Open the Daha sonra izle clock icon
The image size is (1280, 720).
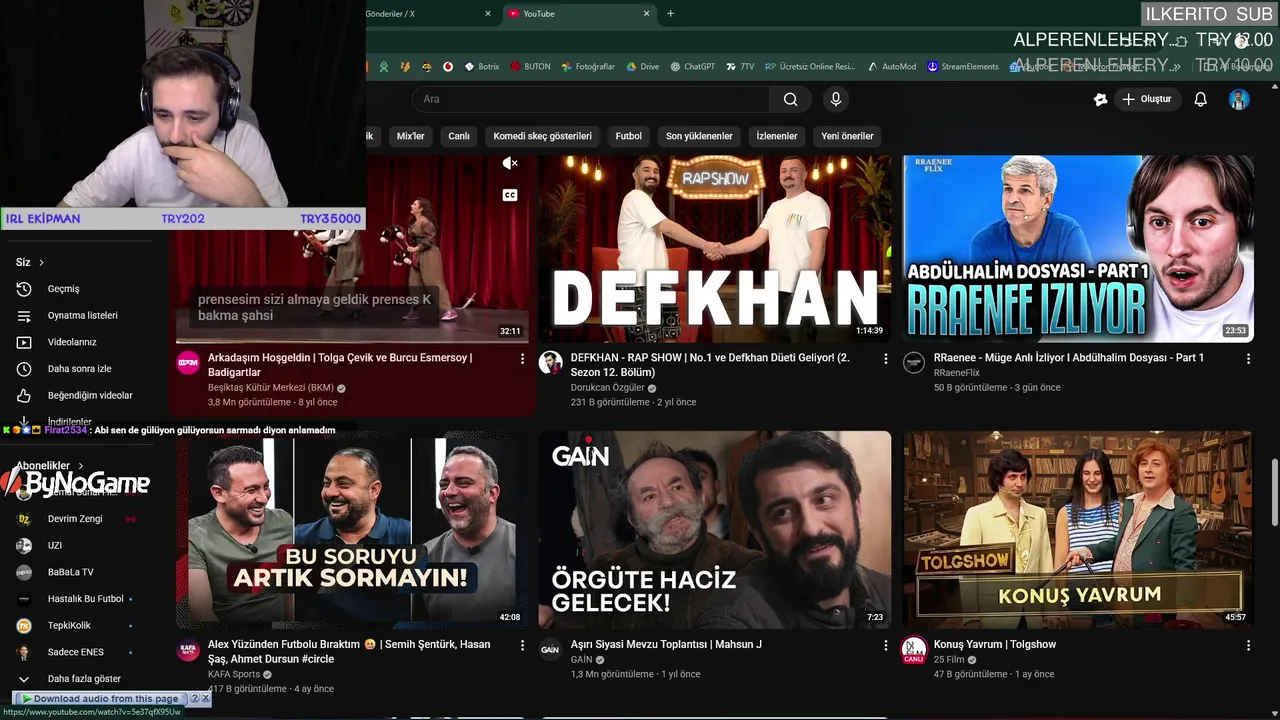[24, 369]
